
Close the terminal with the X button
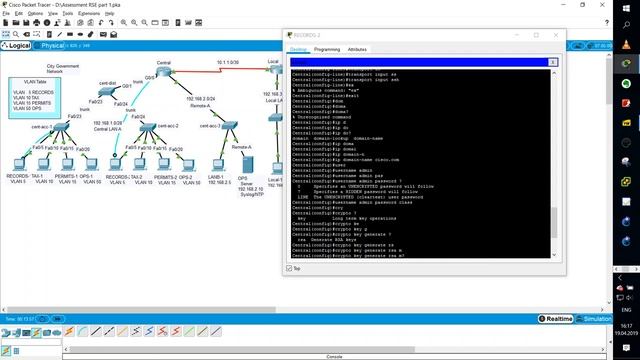[x=552, y=62]
